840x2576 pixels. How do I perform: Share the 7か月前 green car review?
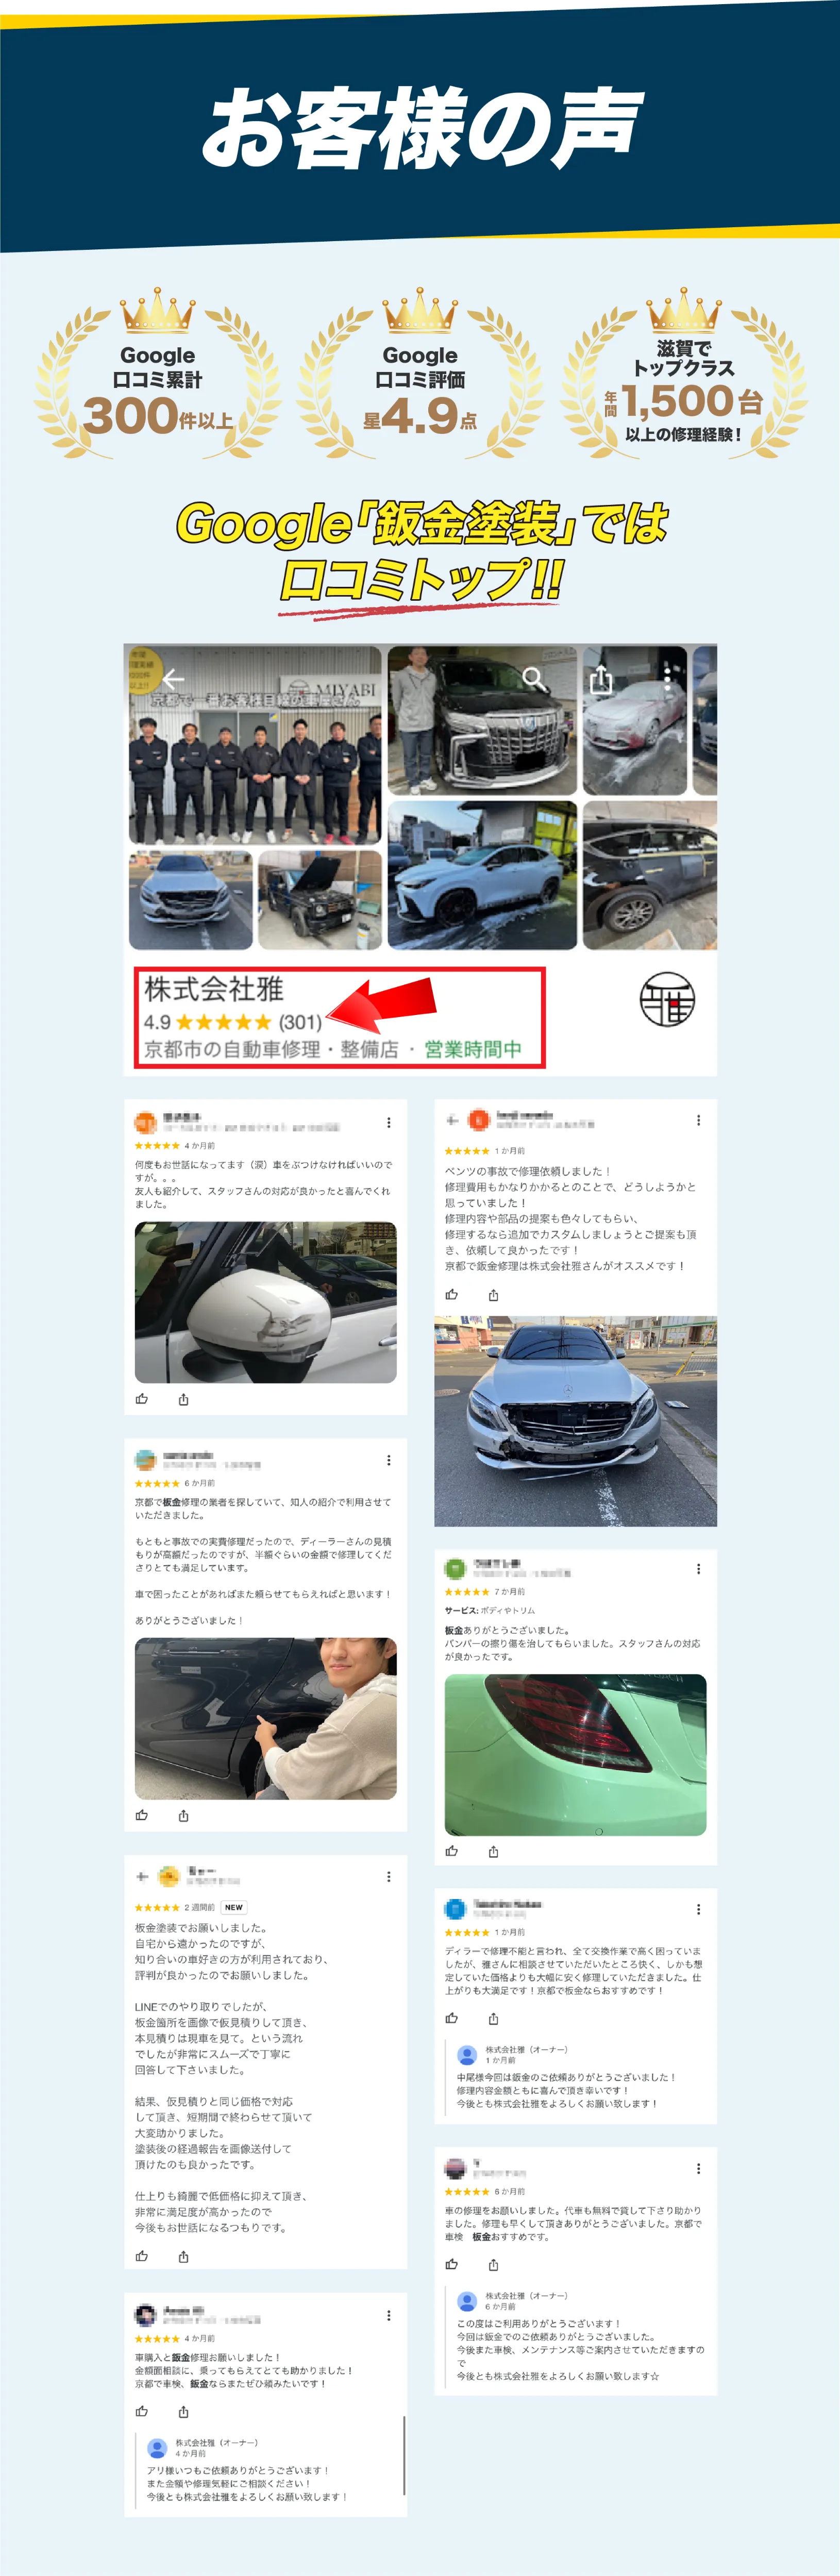click(493, 1851)
